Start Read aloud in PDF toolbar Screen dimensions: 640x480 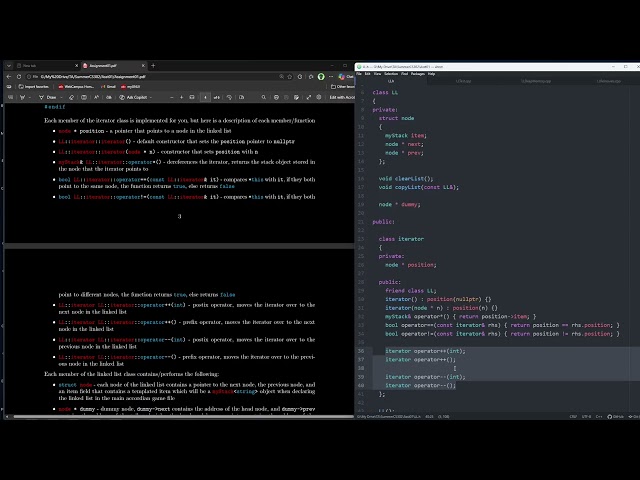[x=96, y=97]
